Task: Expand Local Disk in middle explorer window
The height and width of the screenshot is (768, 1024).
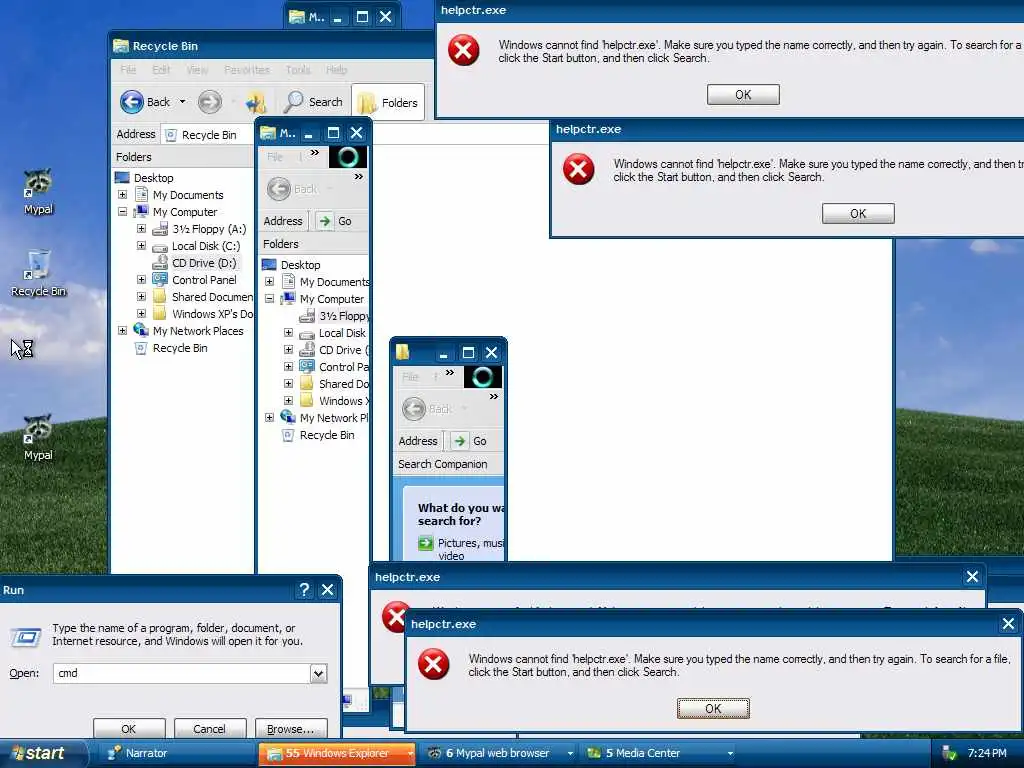Action: click(288, 332)
